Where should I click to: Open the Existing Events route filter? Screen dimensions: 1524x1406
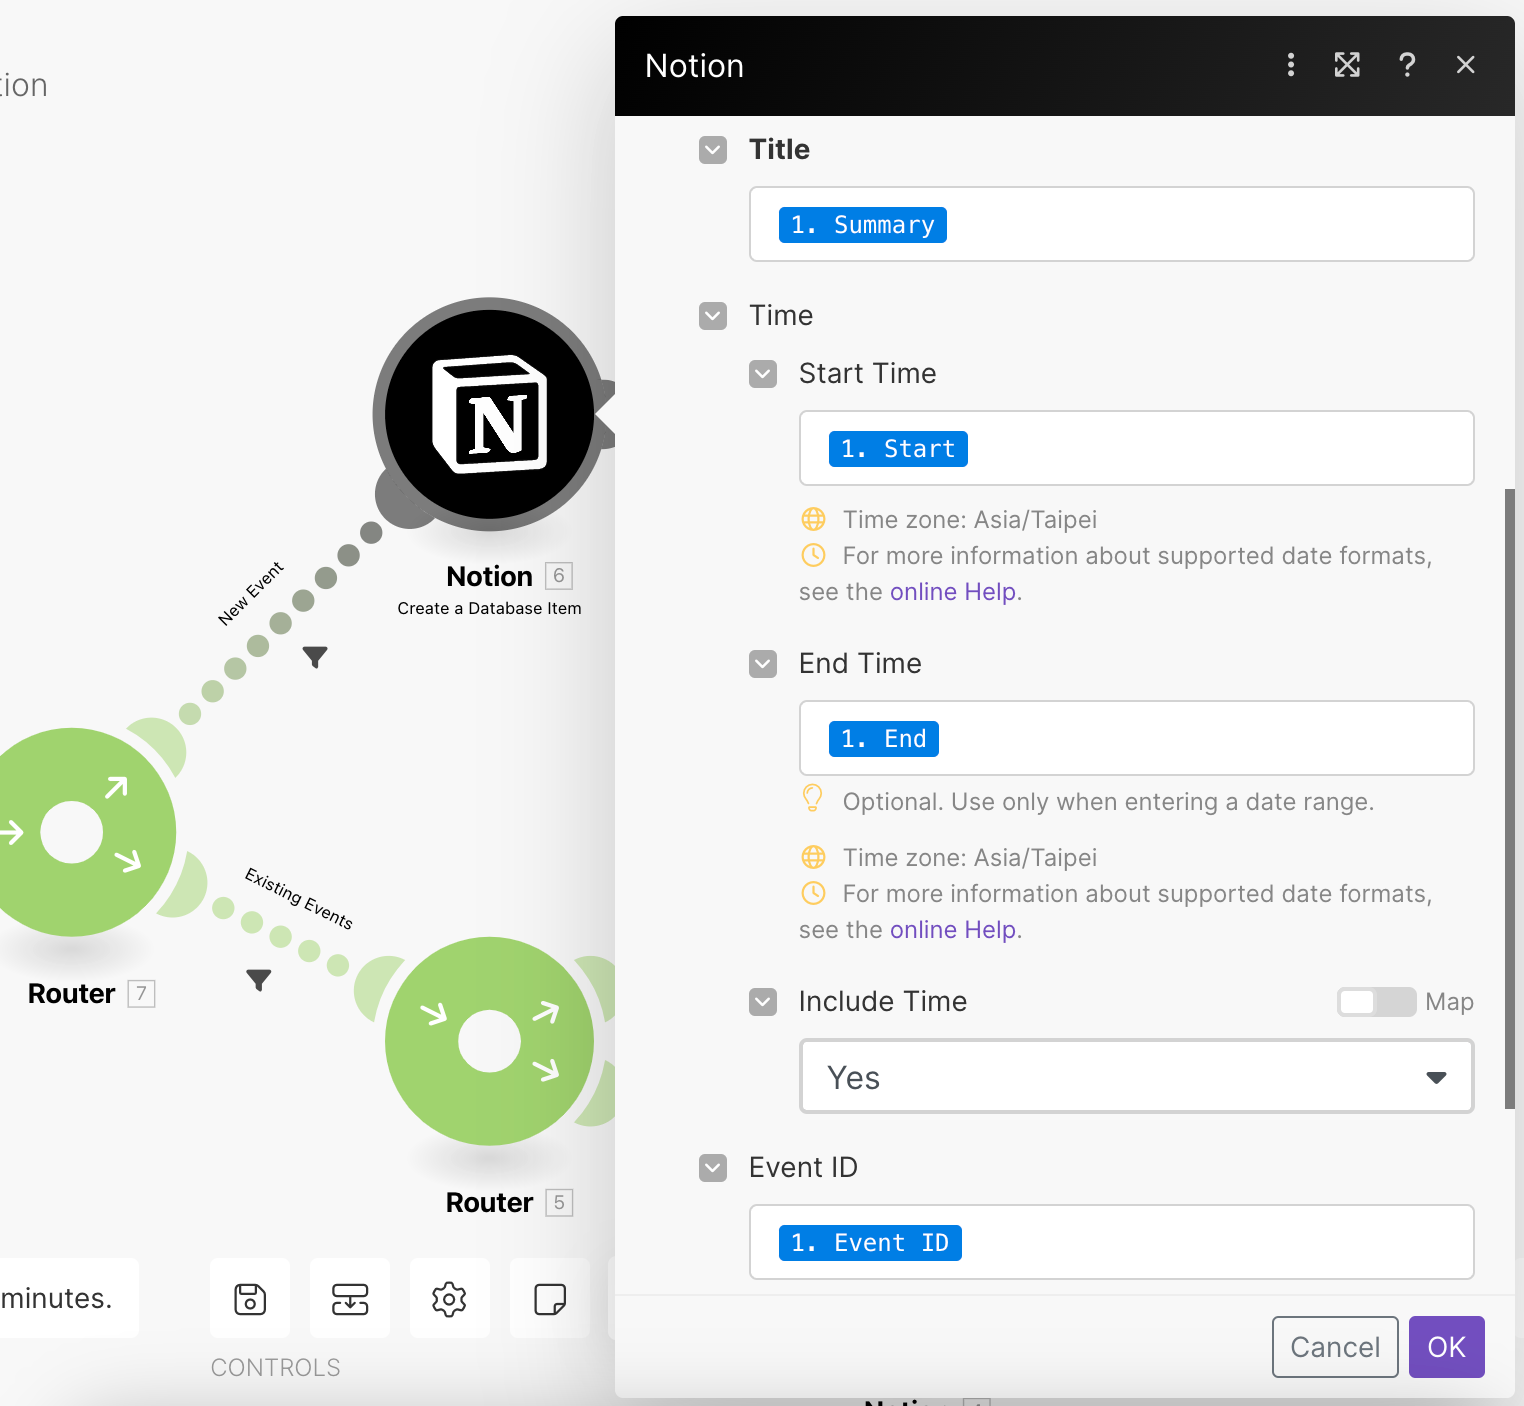point(259,980)
